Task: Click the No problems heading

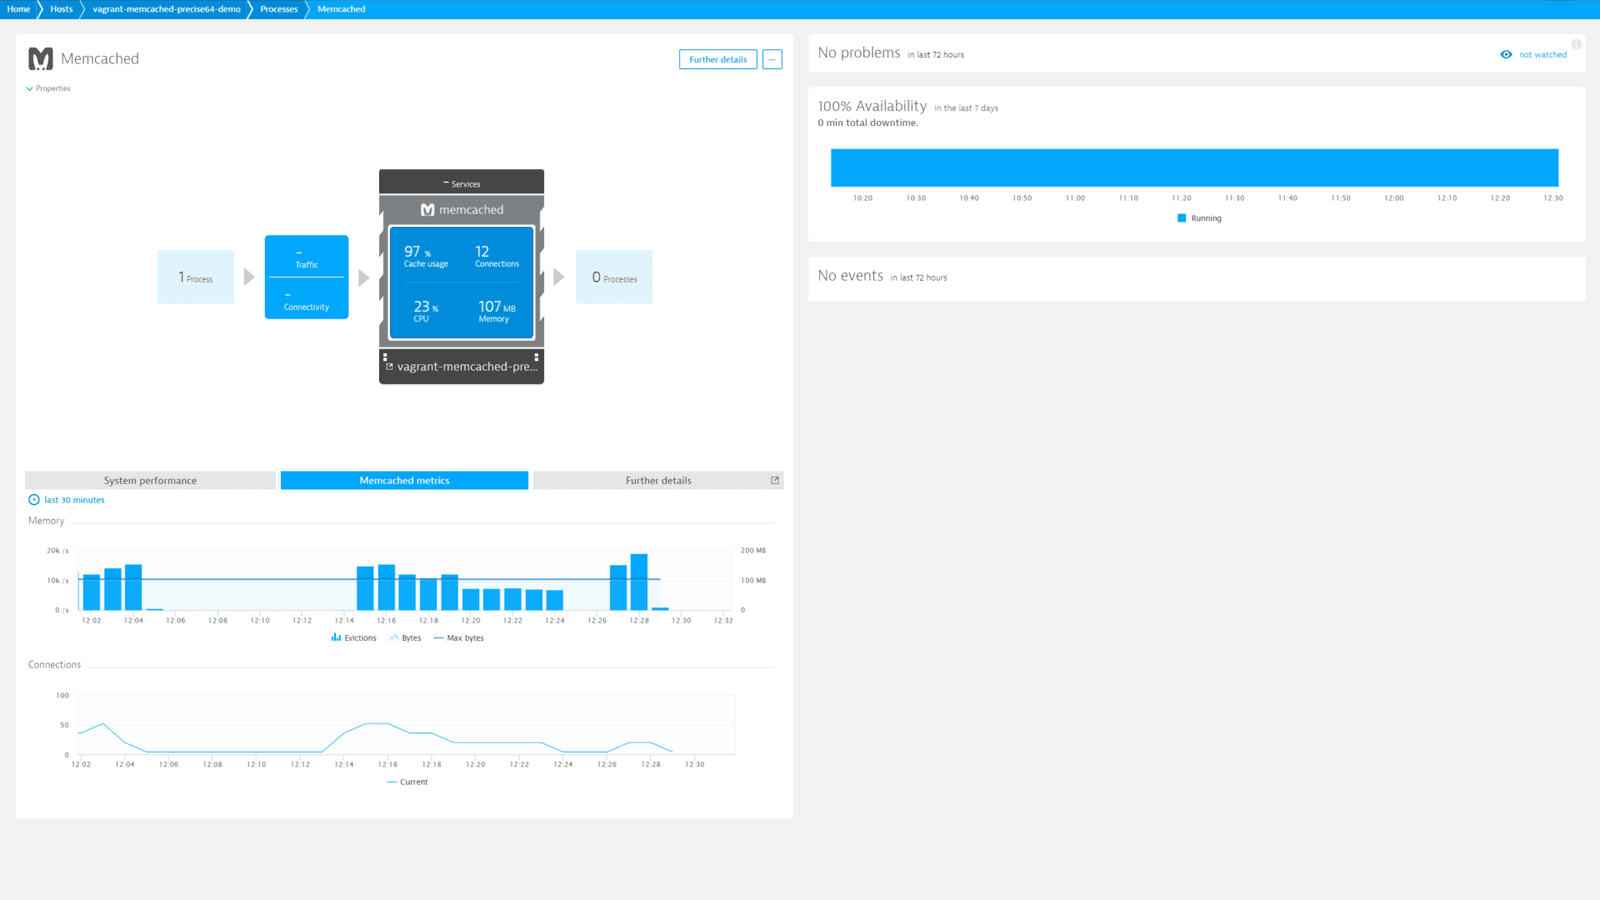Action: tap(859, 53)
